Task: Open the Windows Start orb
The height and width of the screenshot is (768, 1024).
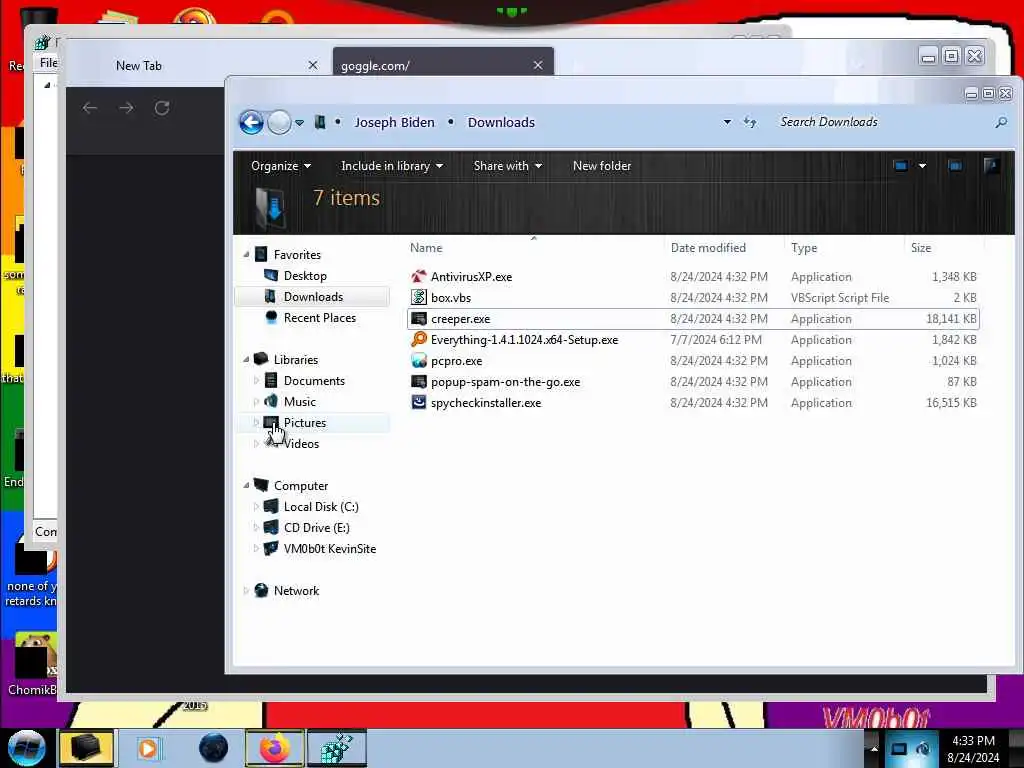Action: pos(26,748)
